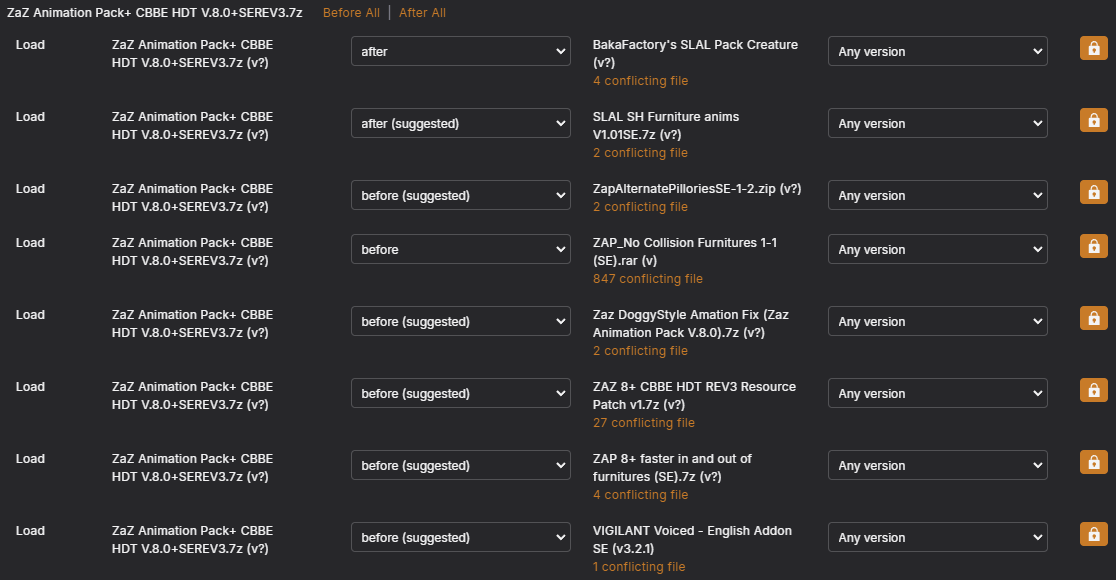Open load order dropdown for ZAP_No Collision Furnitures
Image resolution: width=1116 pixels, height=580 pixels.
460,249
